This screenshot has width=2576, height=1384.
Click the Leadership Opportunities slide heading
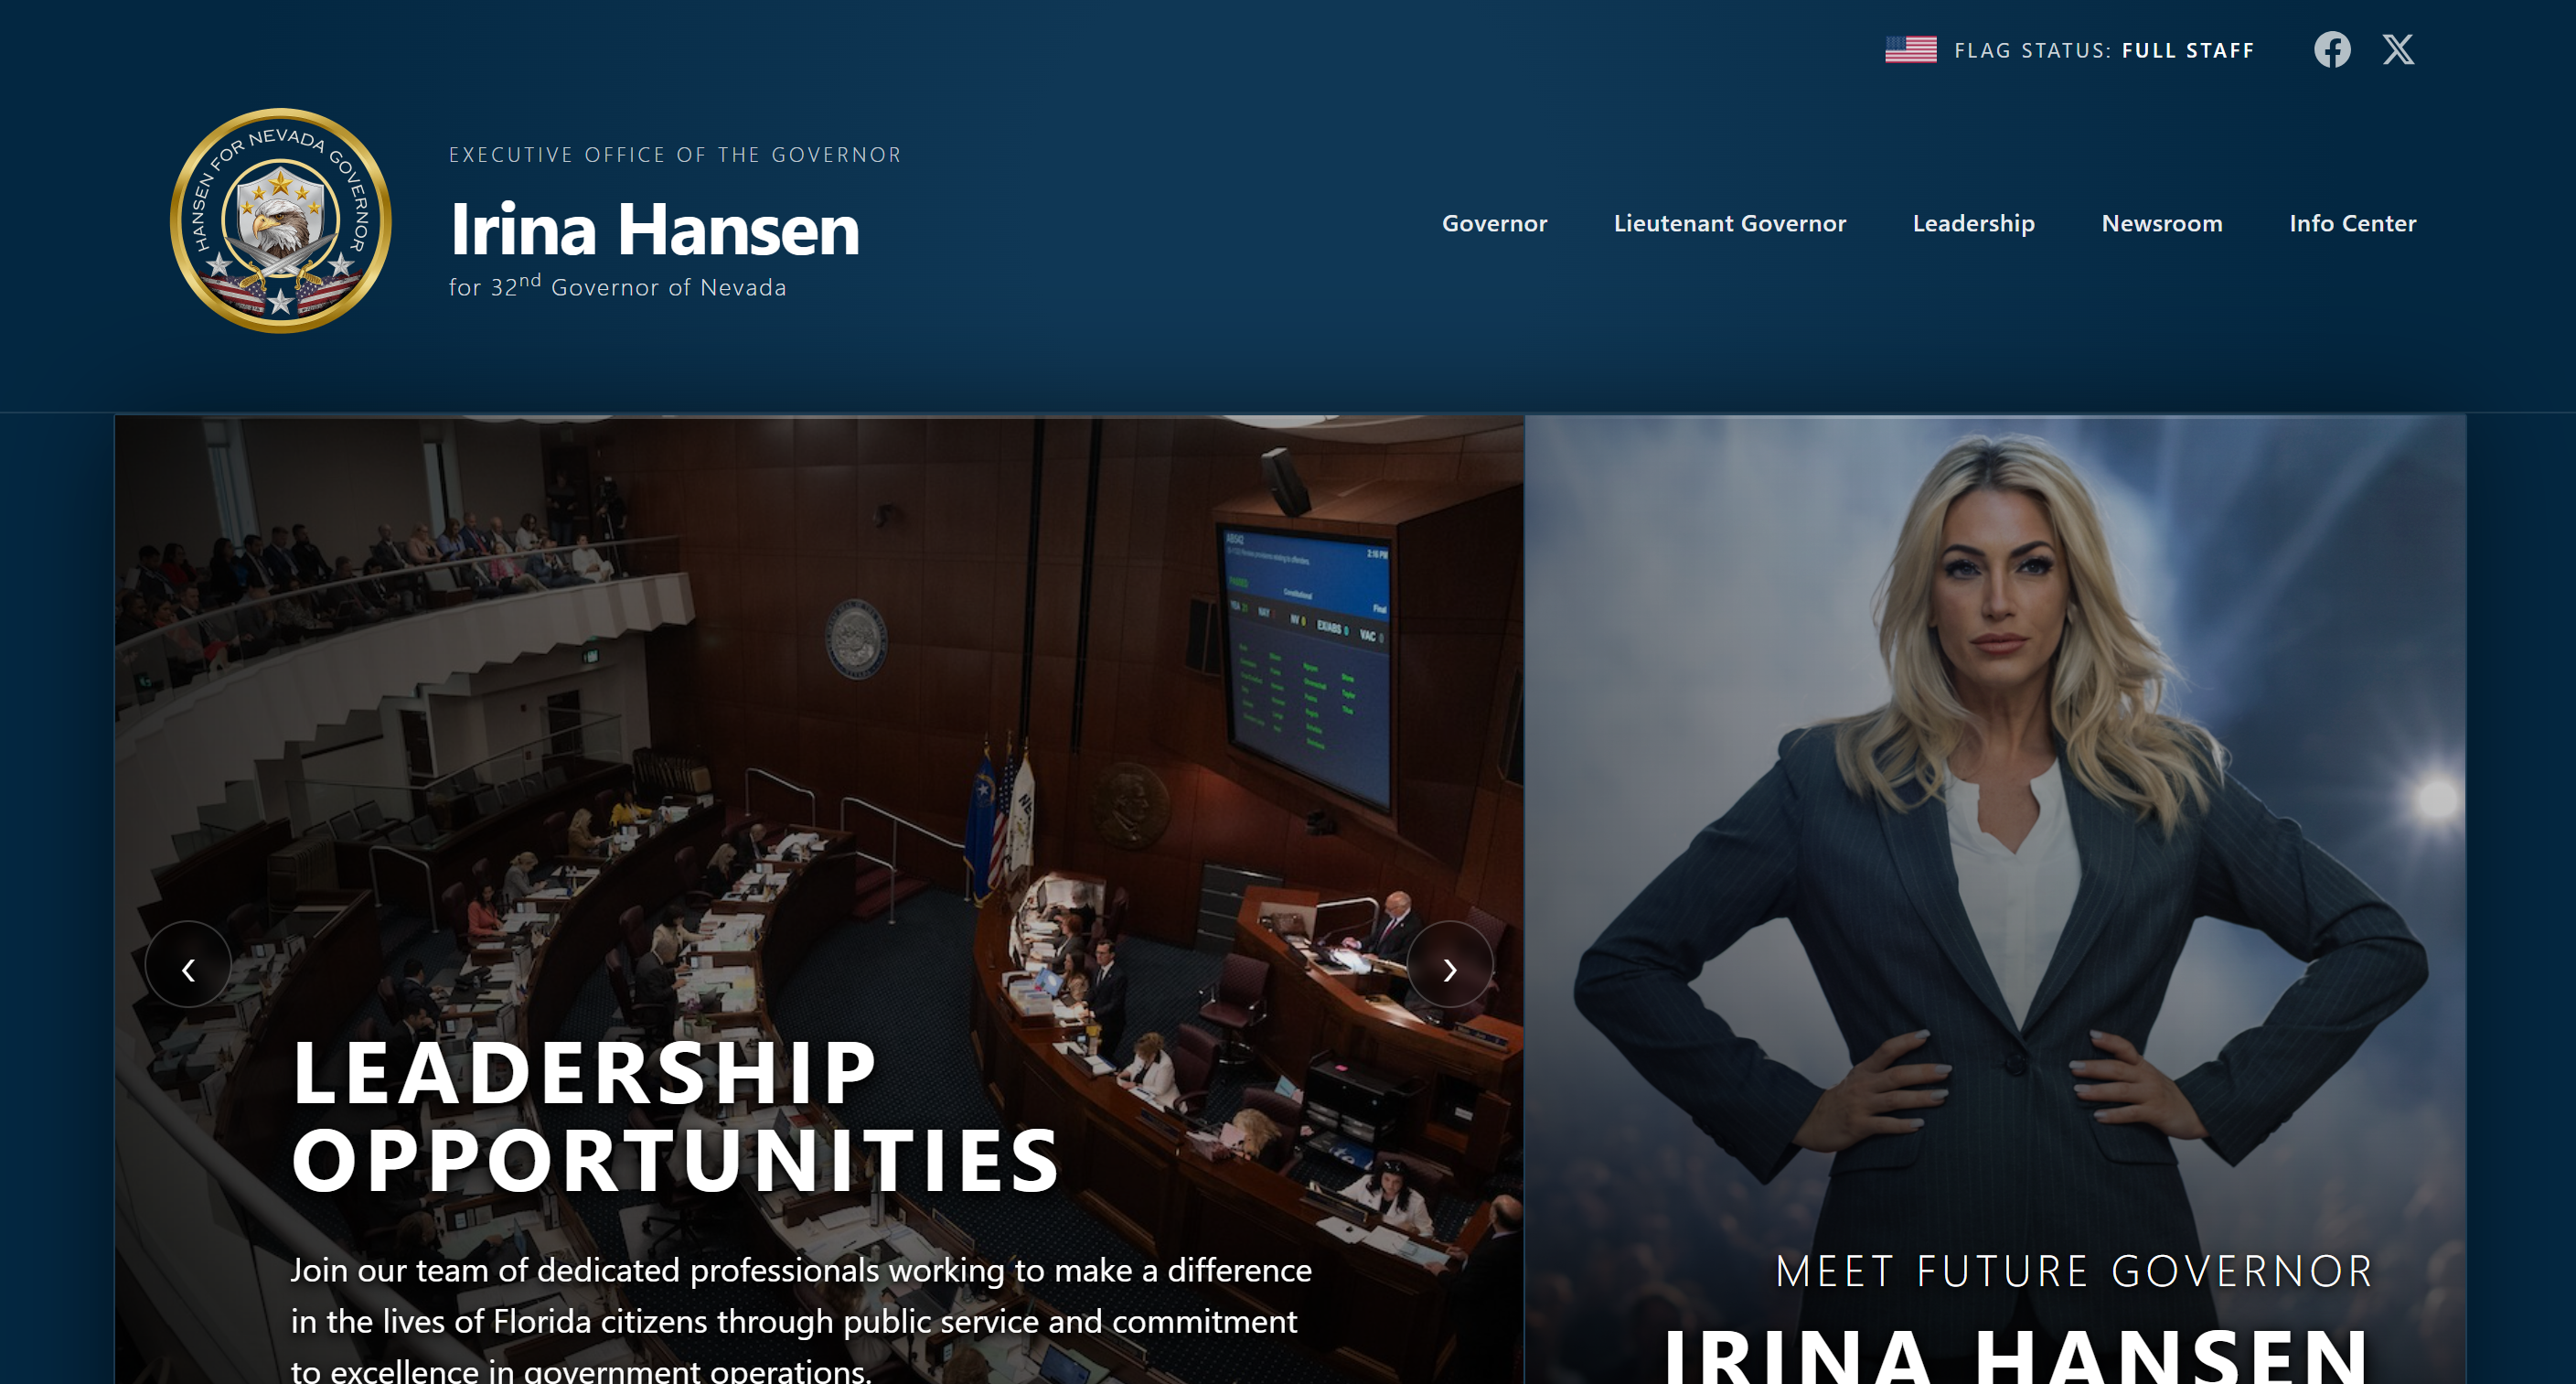[x=675, y=1115]
